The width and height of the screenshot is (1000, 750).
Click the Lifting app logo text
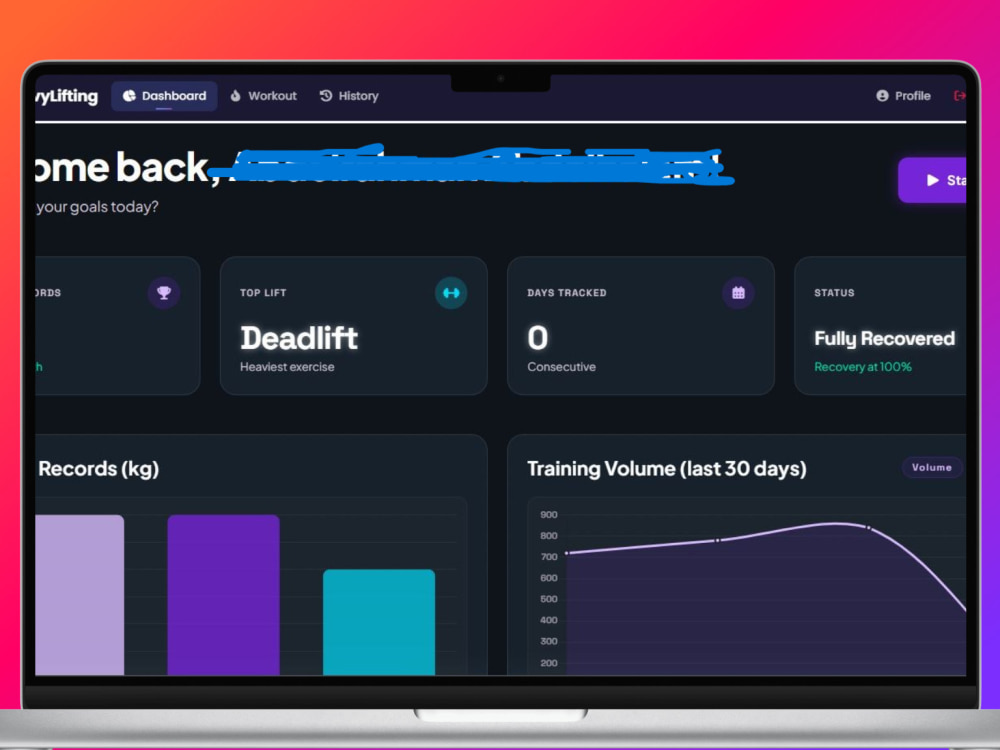click(x=67, y=96)
